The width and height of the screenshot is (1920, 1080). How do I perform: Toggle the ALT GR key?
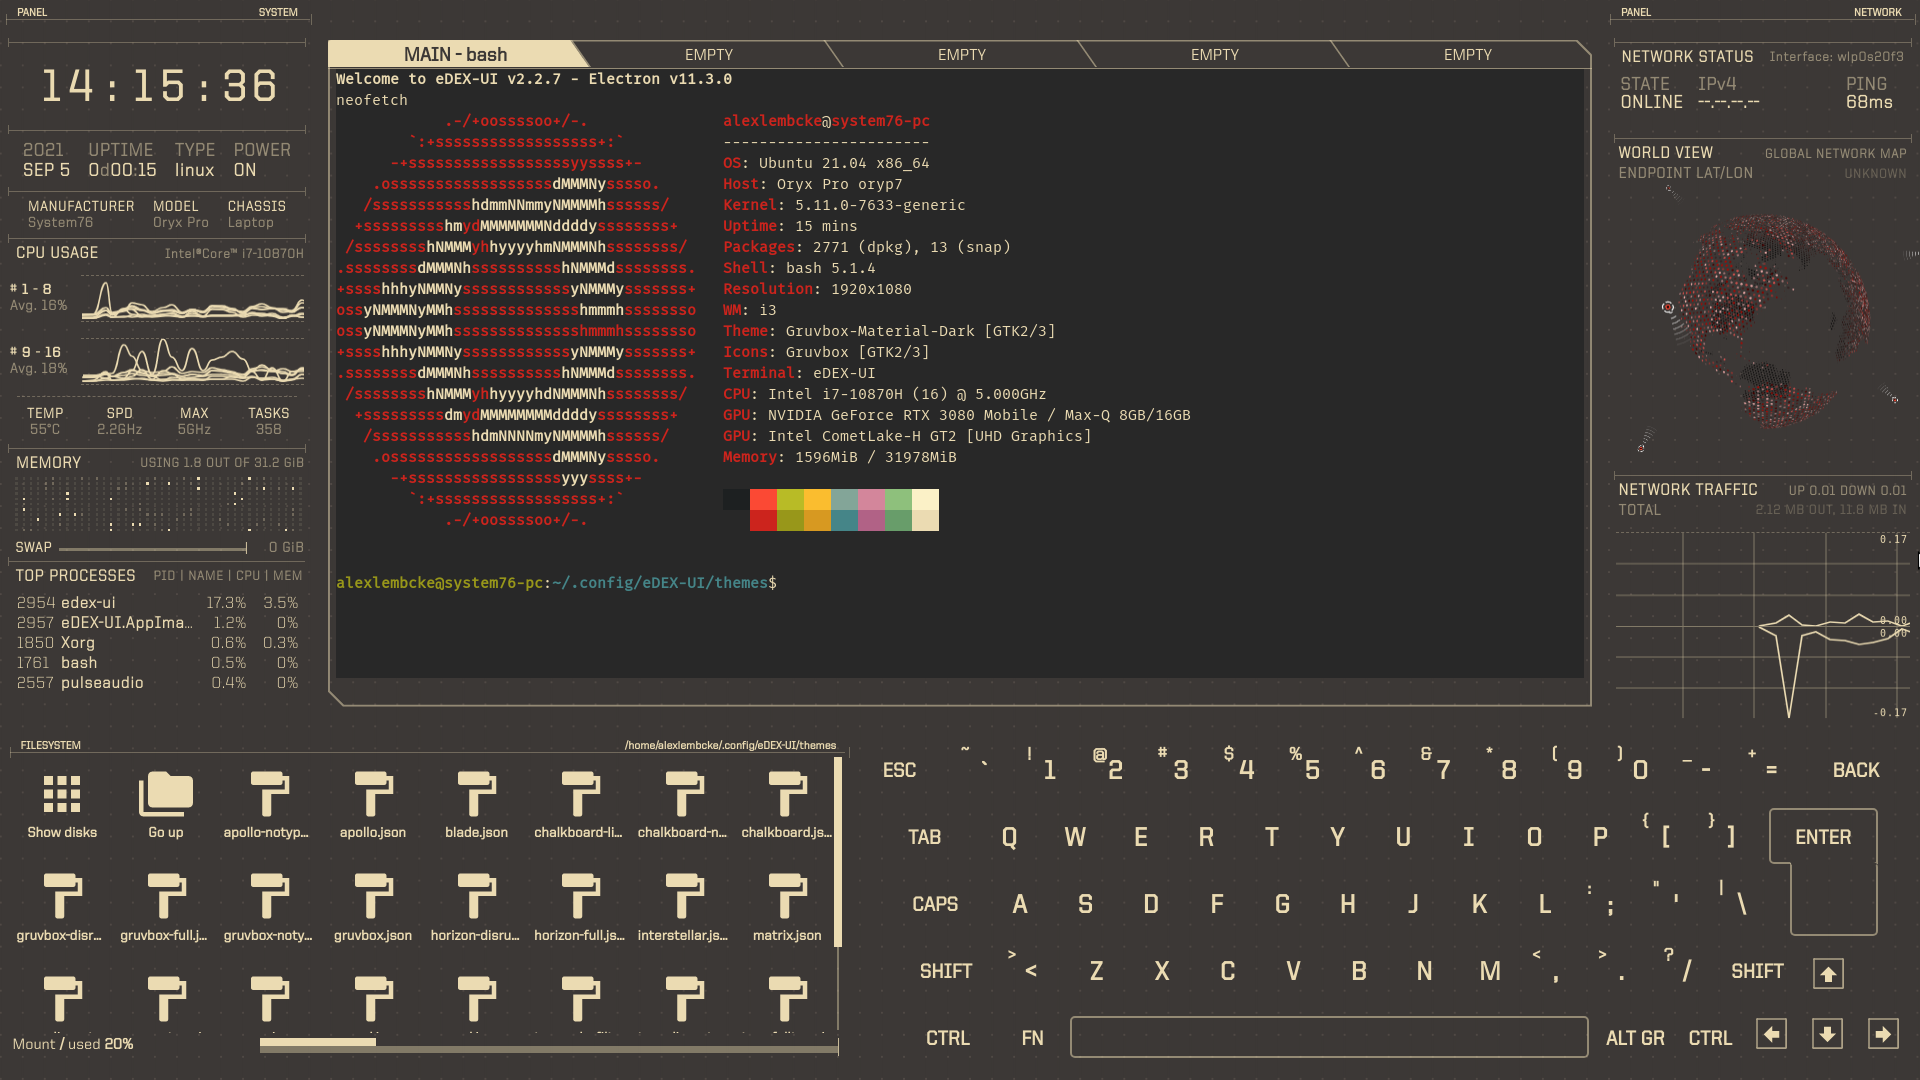[x=1635, y=1038]
